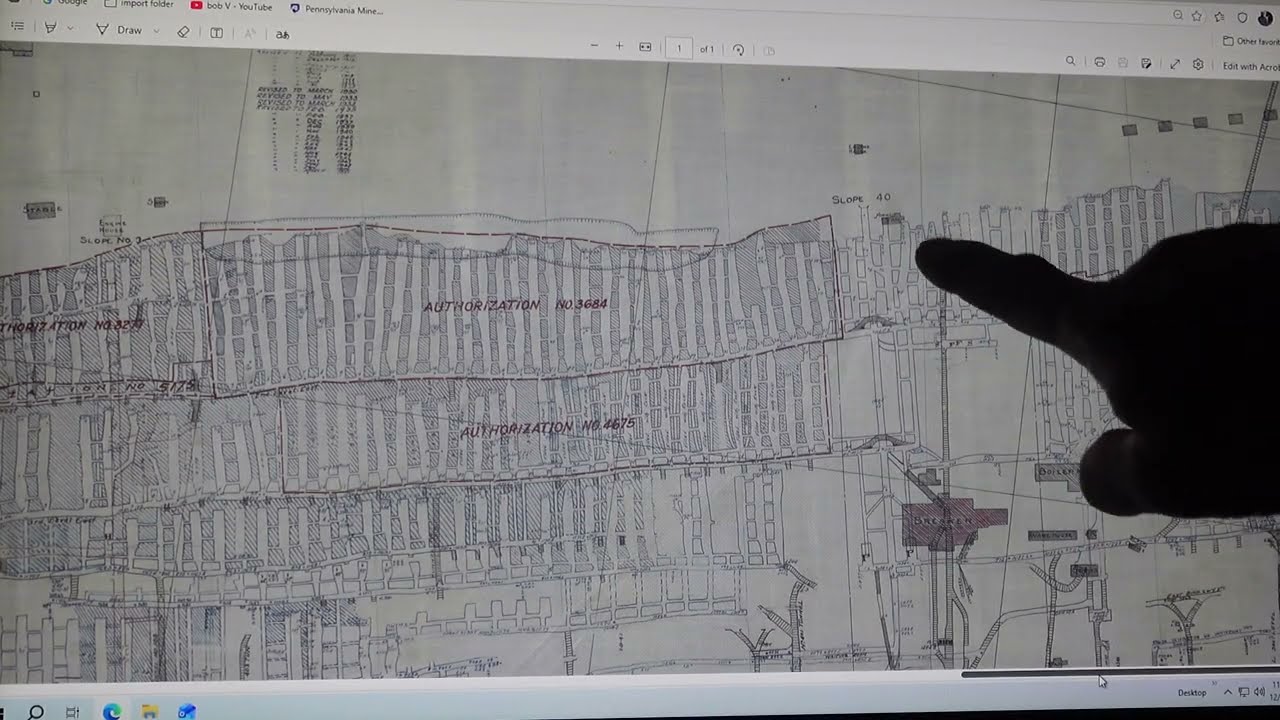Expand the Highlight color dropdown arrow
This screenshot has height=720, width=1280.
click(70, 28)
